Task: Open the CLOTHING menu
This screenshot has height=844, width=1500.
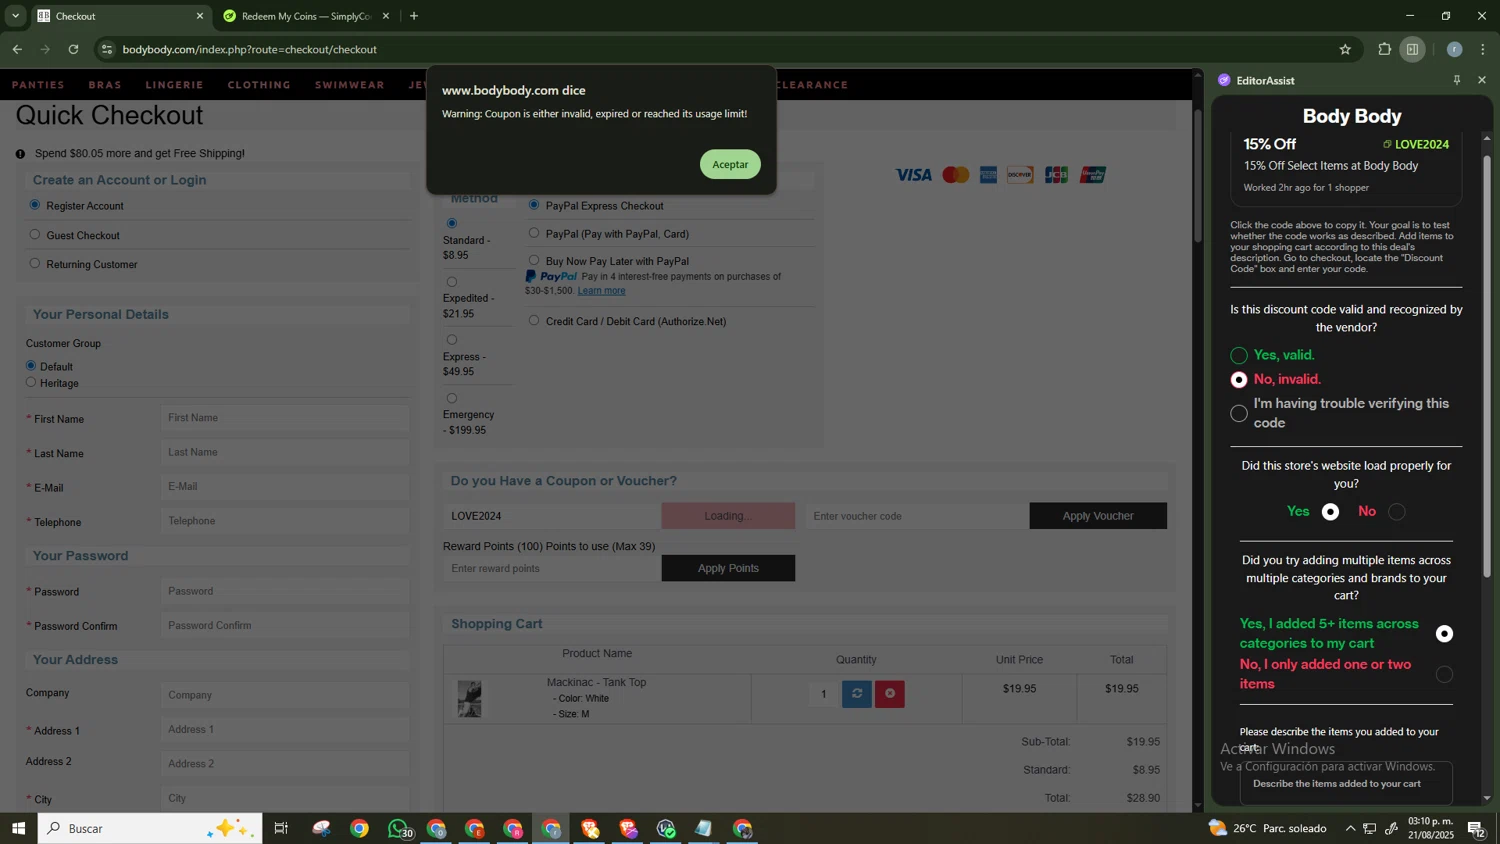Action: [259, 85]
